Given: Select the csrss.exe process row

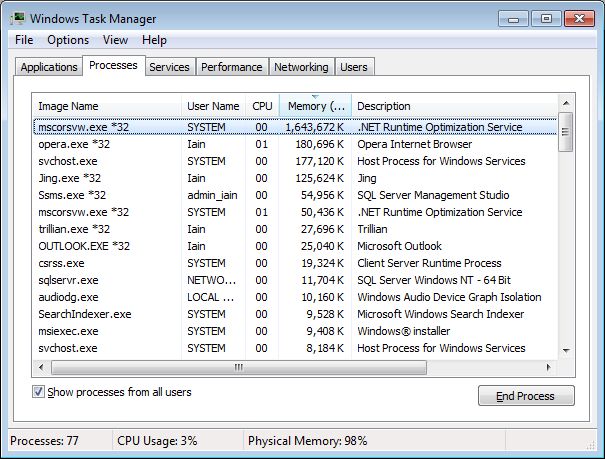Looking at the screenshot, I should tap(296, 263).
